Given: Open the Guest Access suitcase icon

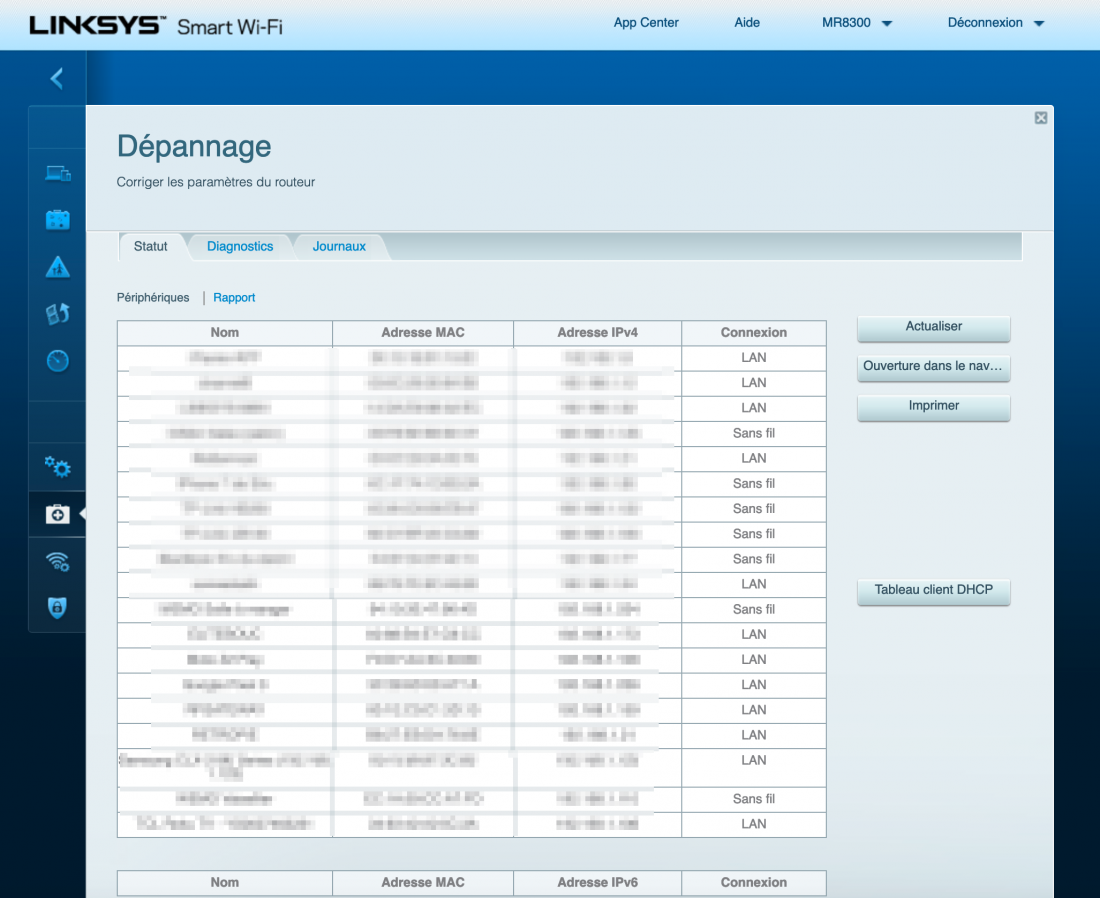Looking at the screenshot, I should [58, 220].
